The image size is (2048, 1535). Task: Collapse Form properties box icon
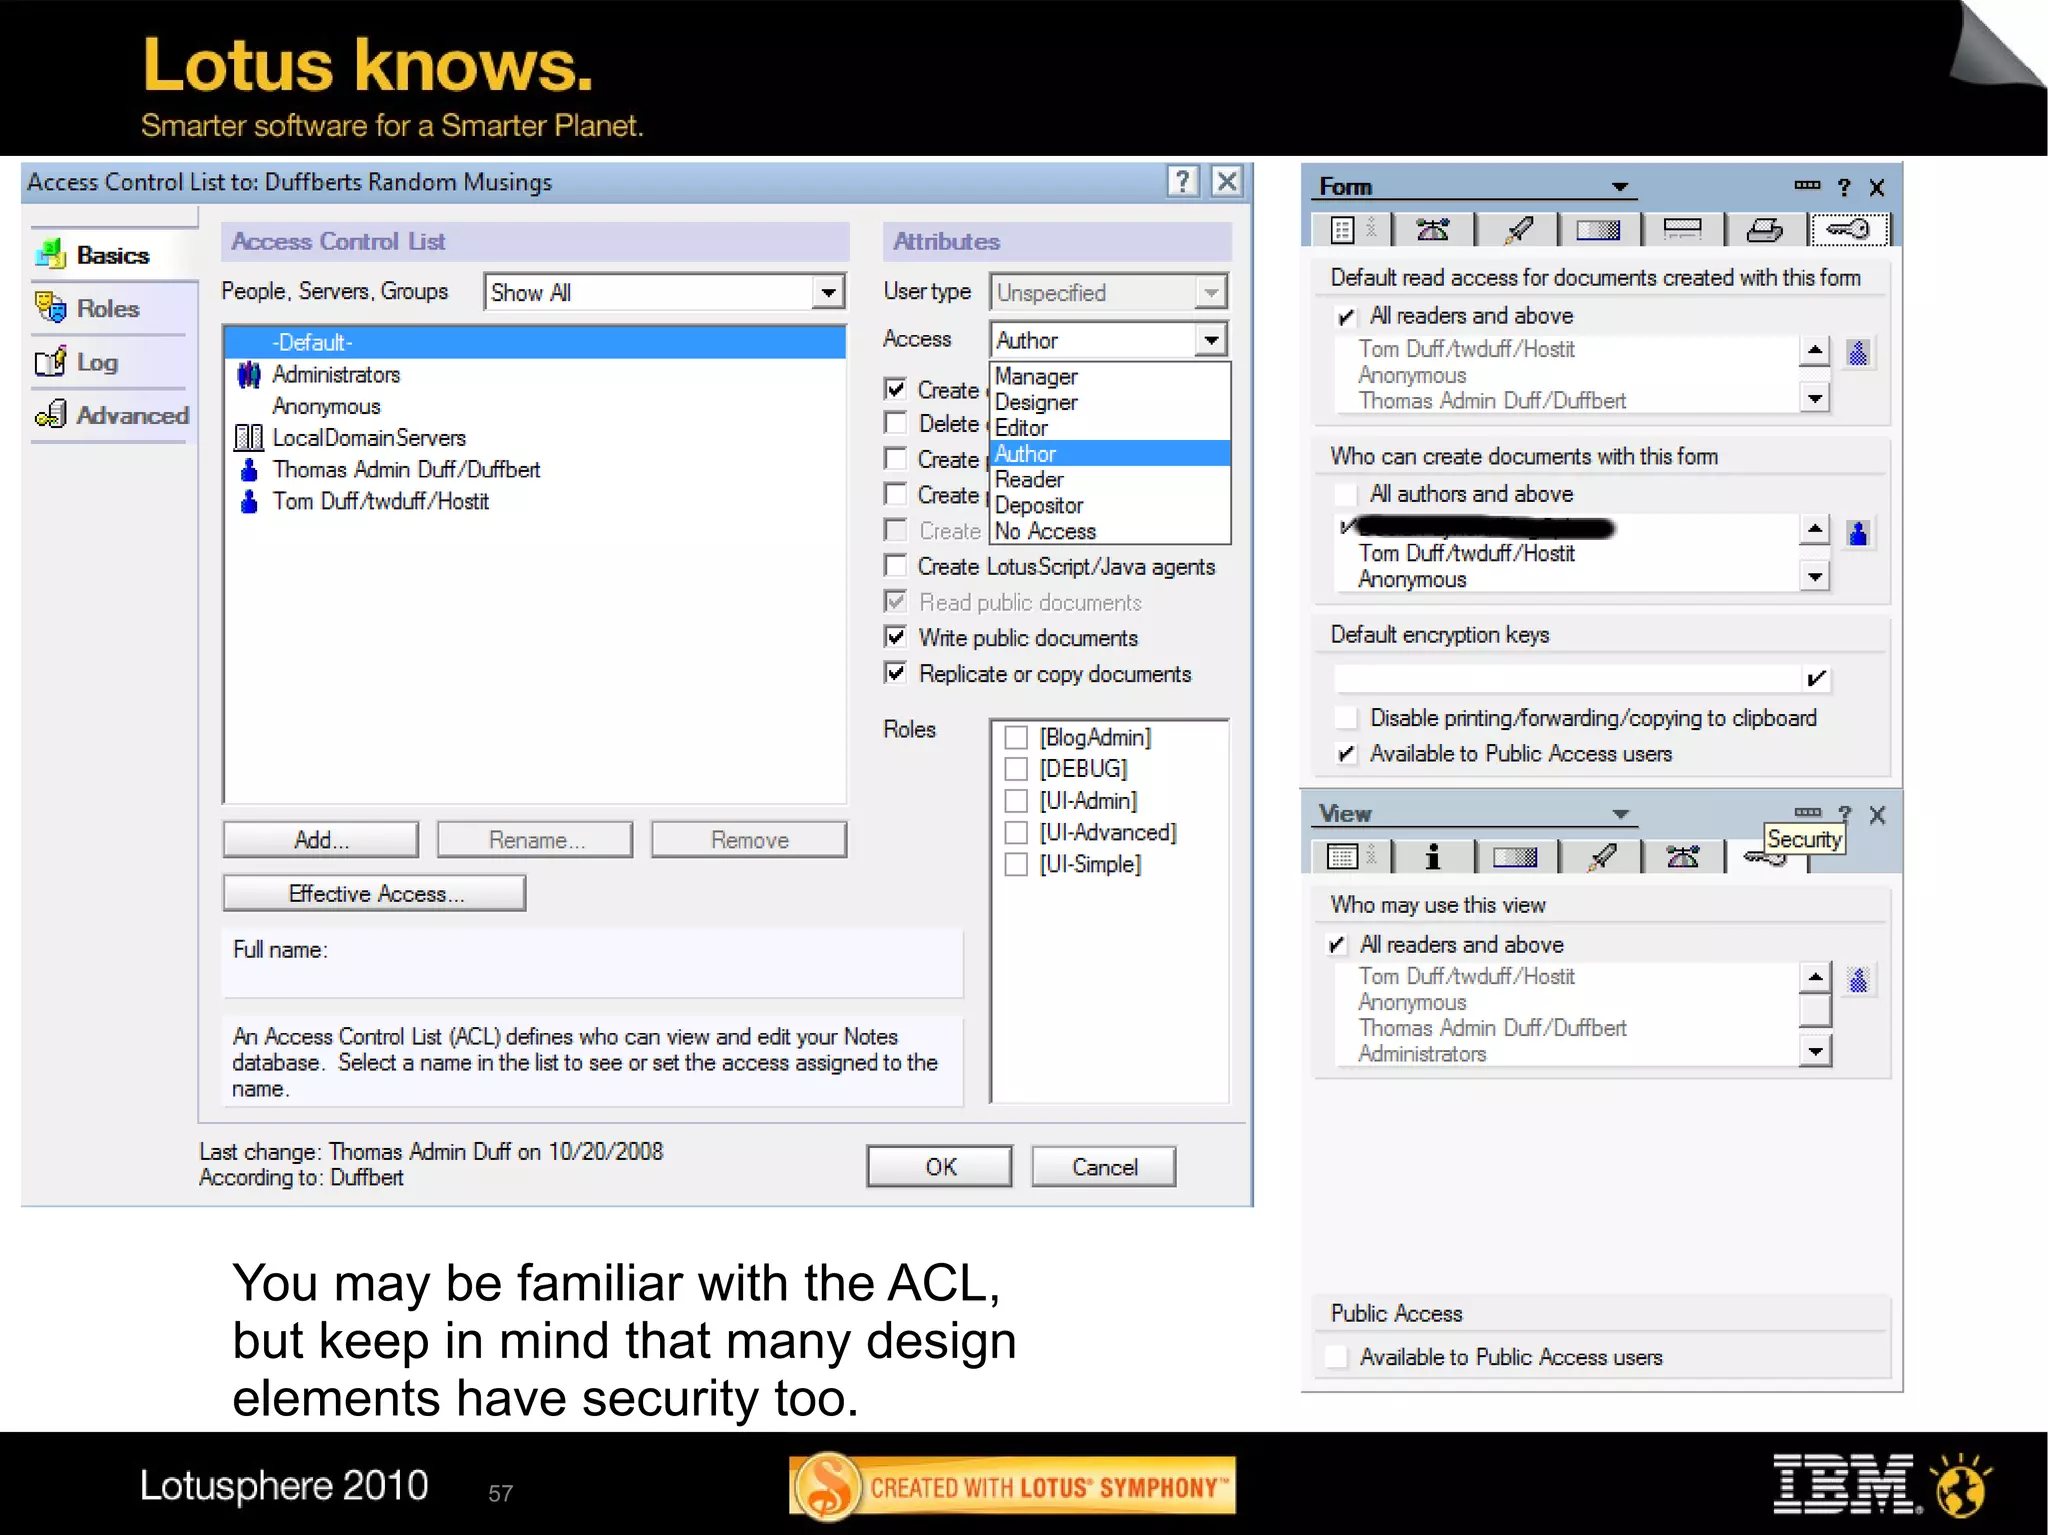point(1807,186)
